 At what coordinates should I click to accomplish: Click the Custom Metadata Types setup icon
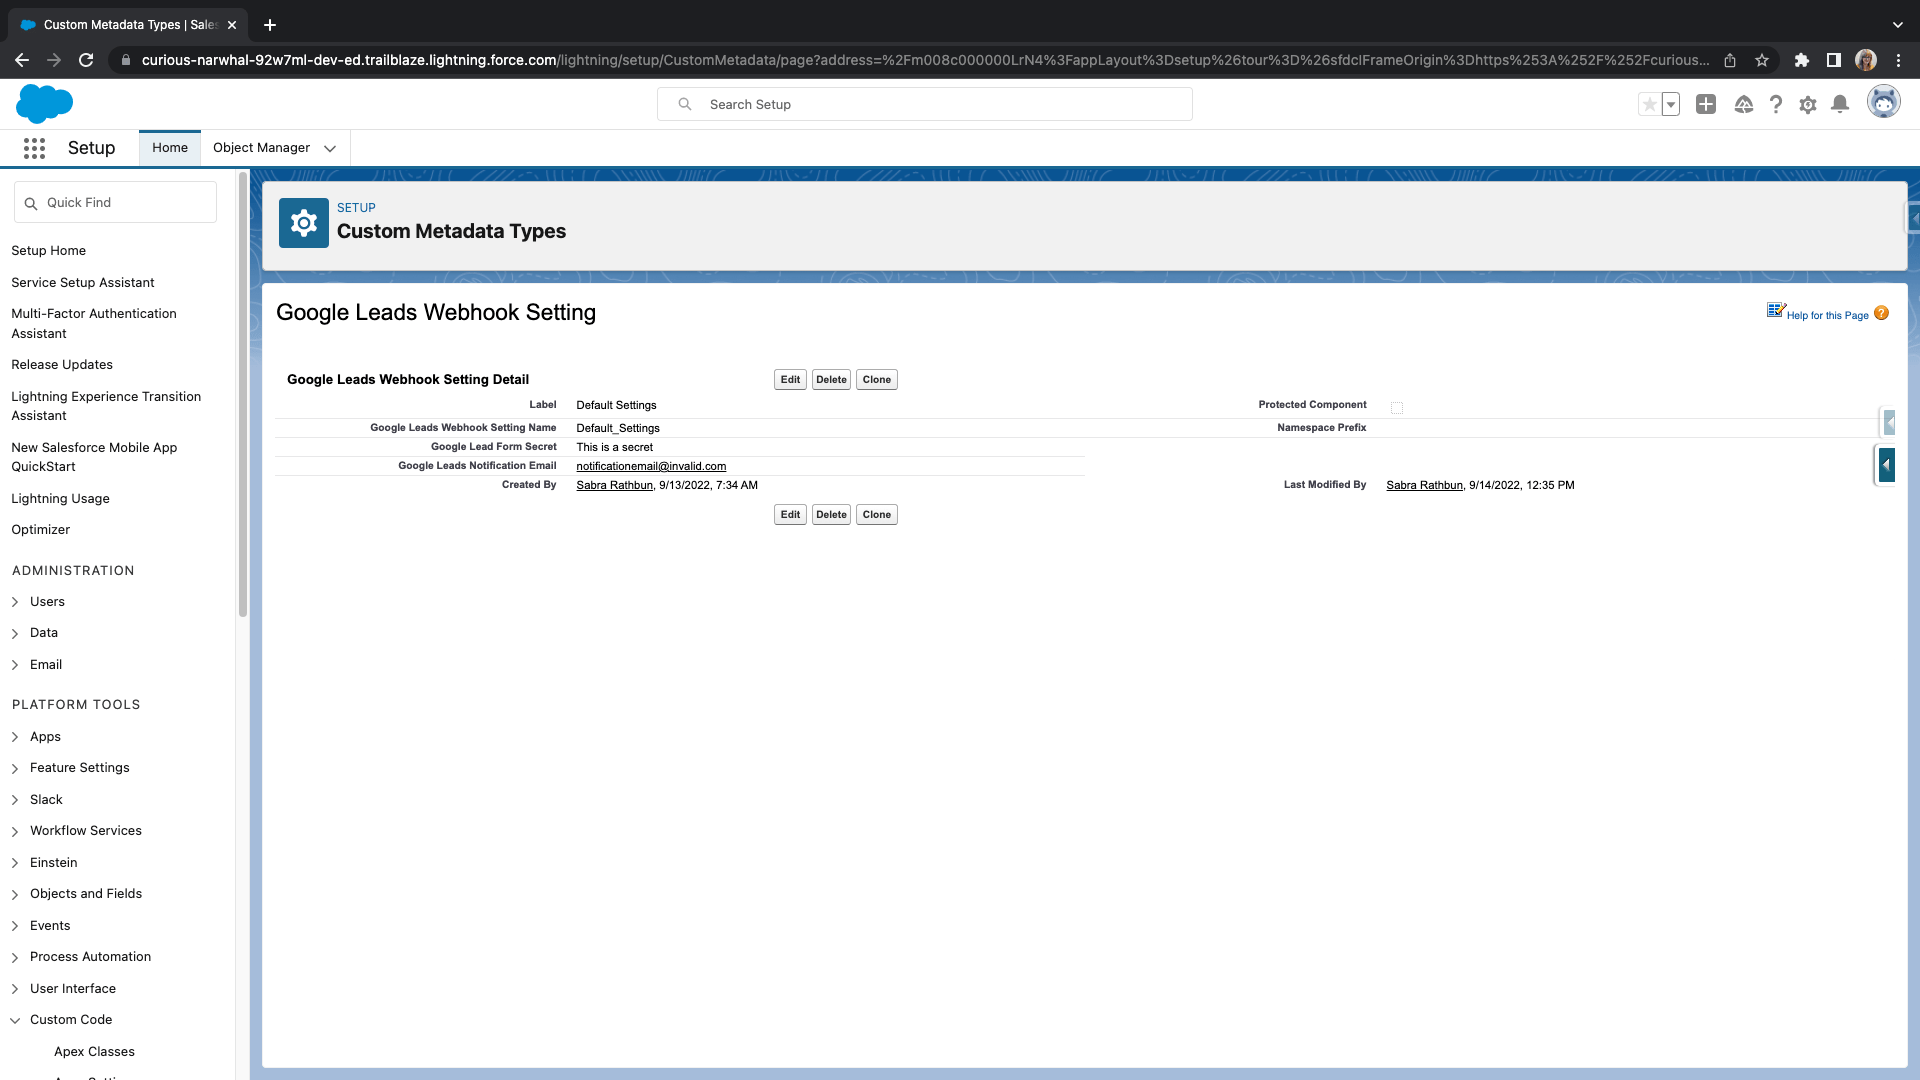click(x=303, y=222)
